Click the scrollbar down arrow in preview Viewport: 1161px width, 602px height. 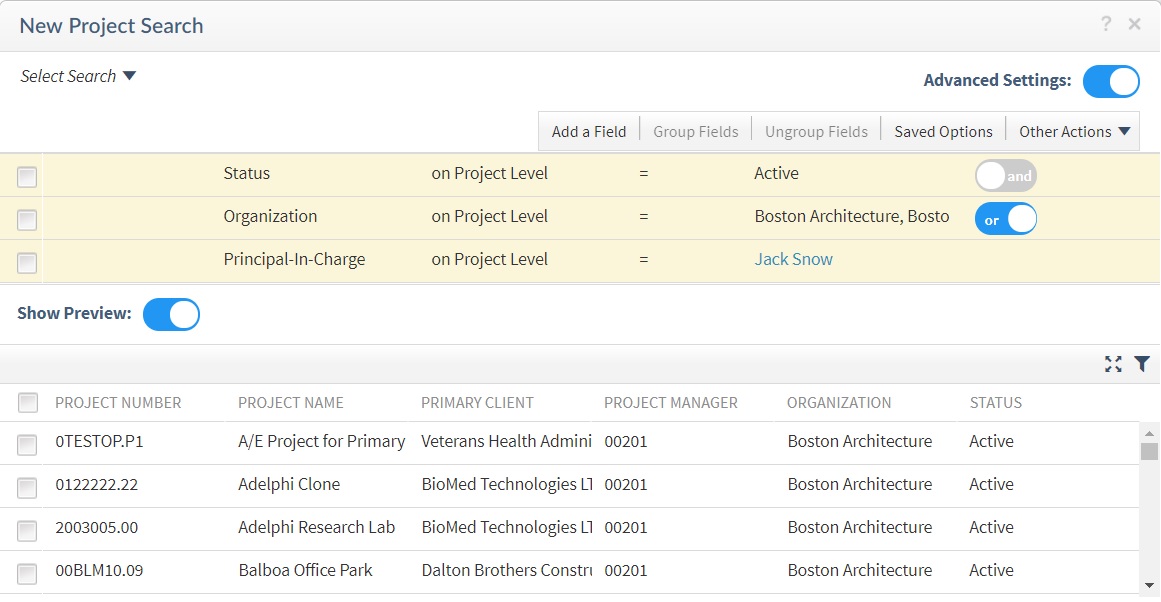point(1149,585)
